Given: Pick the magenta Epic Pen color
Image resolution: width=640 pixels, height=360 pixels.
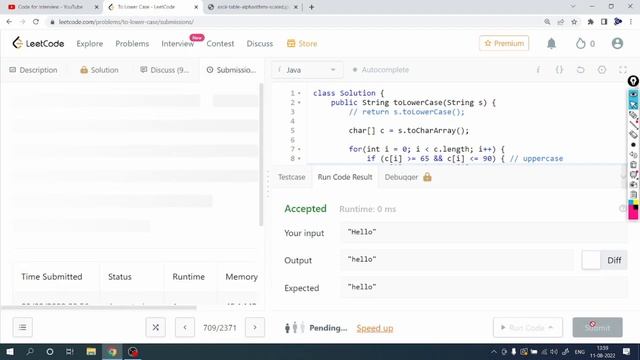Looking at the screenshot, I should pos(633,212).
